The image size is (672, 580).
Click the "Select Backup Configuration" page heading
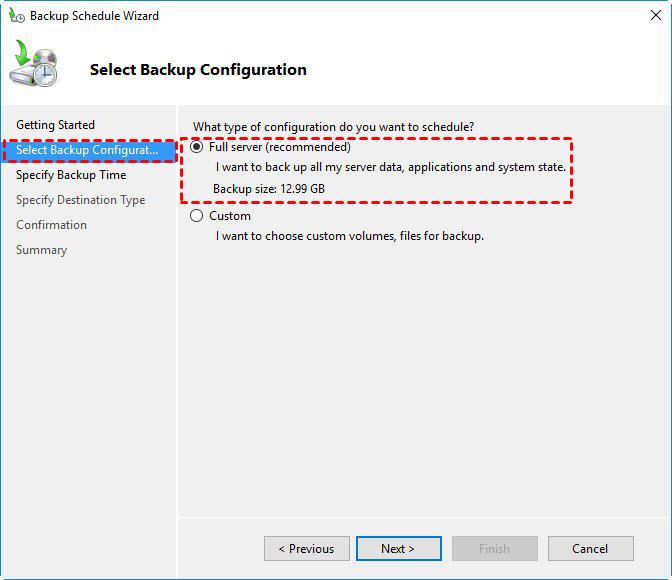click(198, 70)
